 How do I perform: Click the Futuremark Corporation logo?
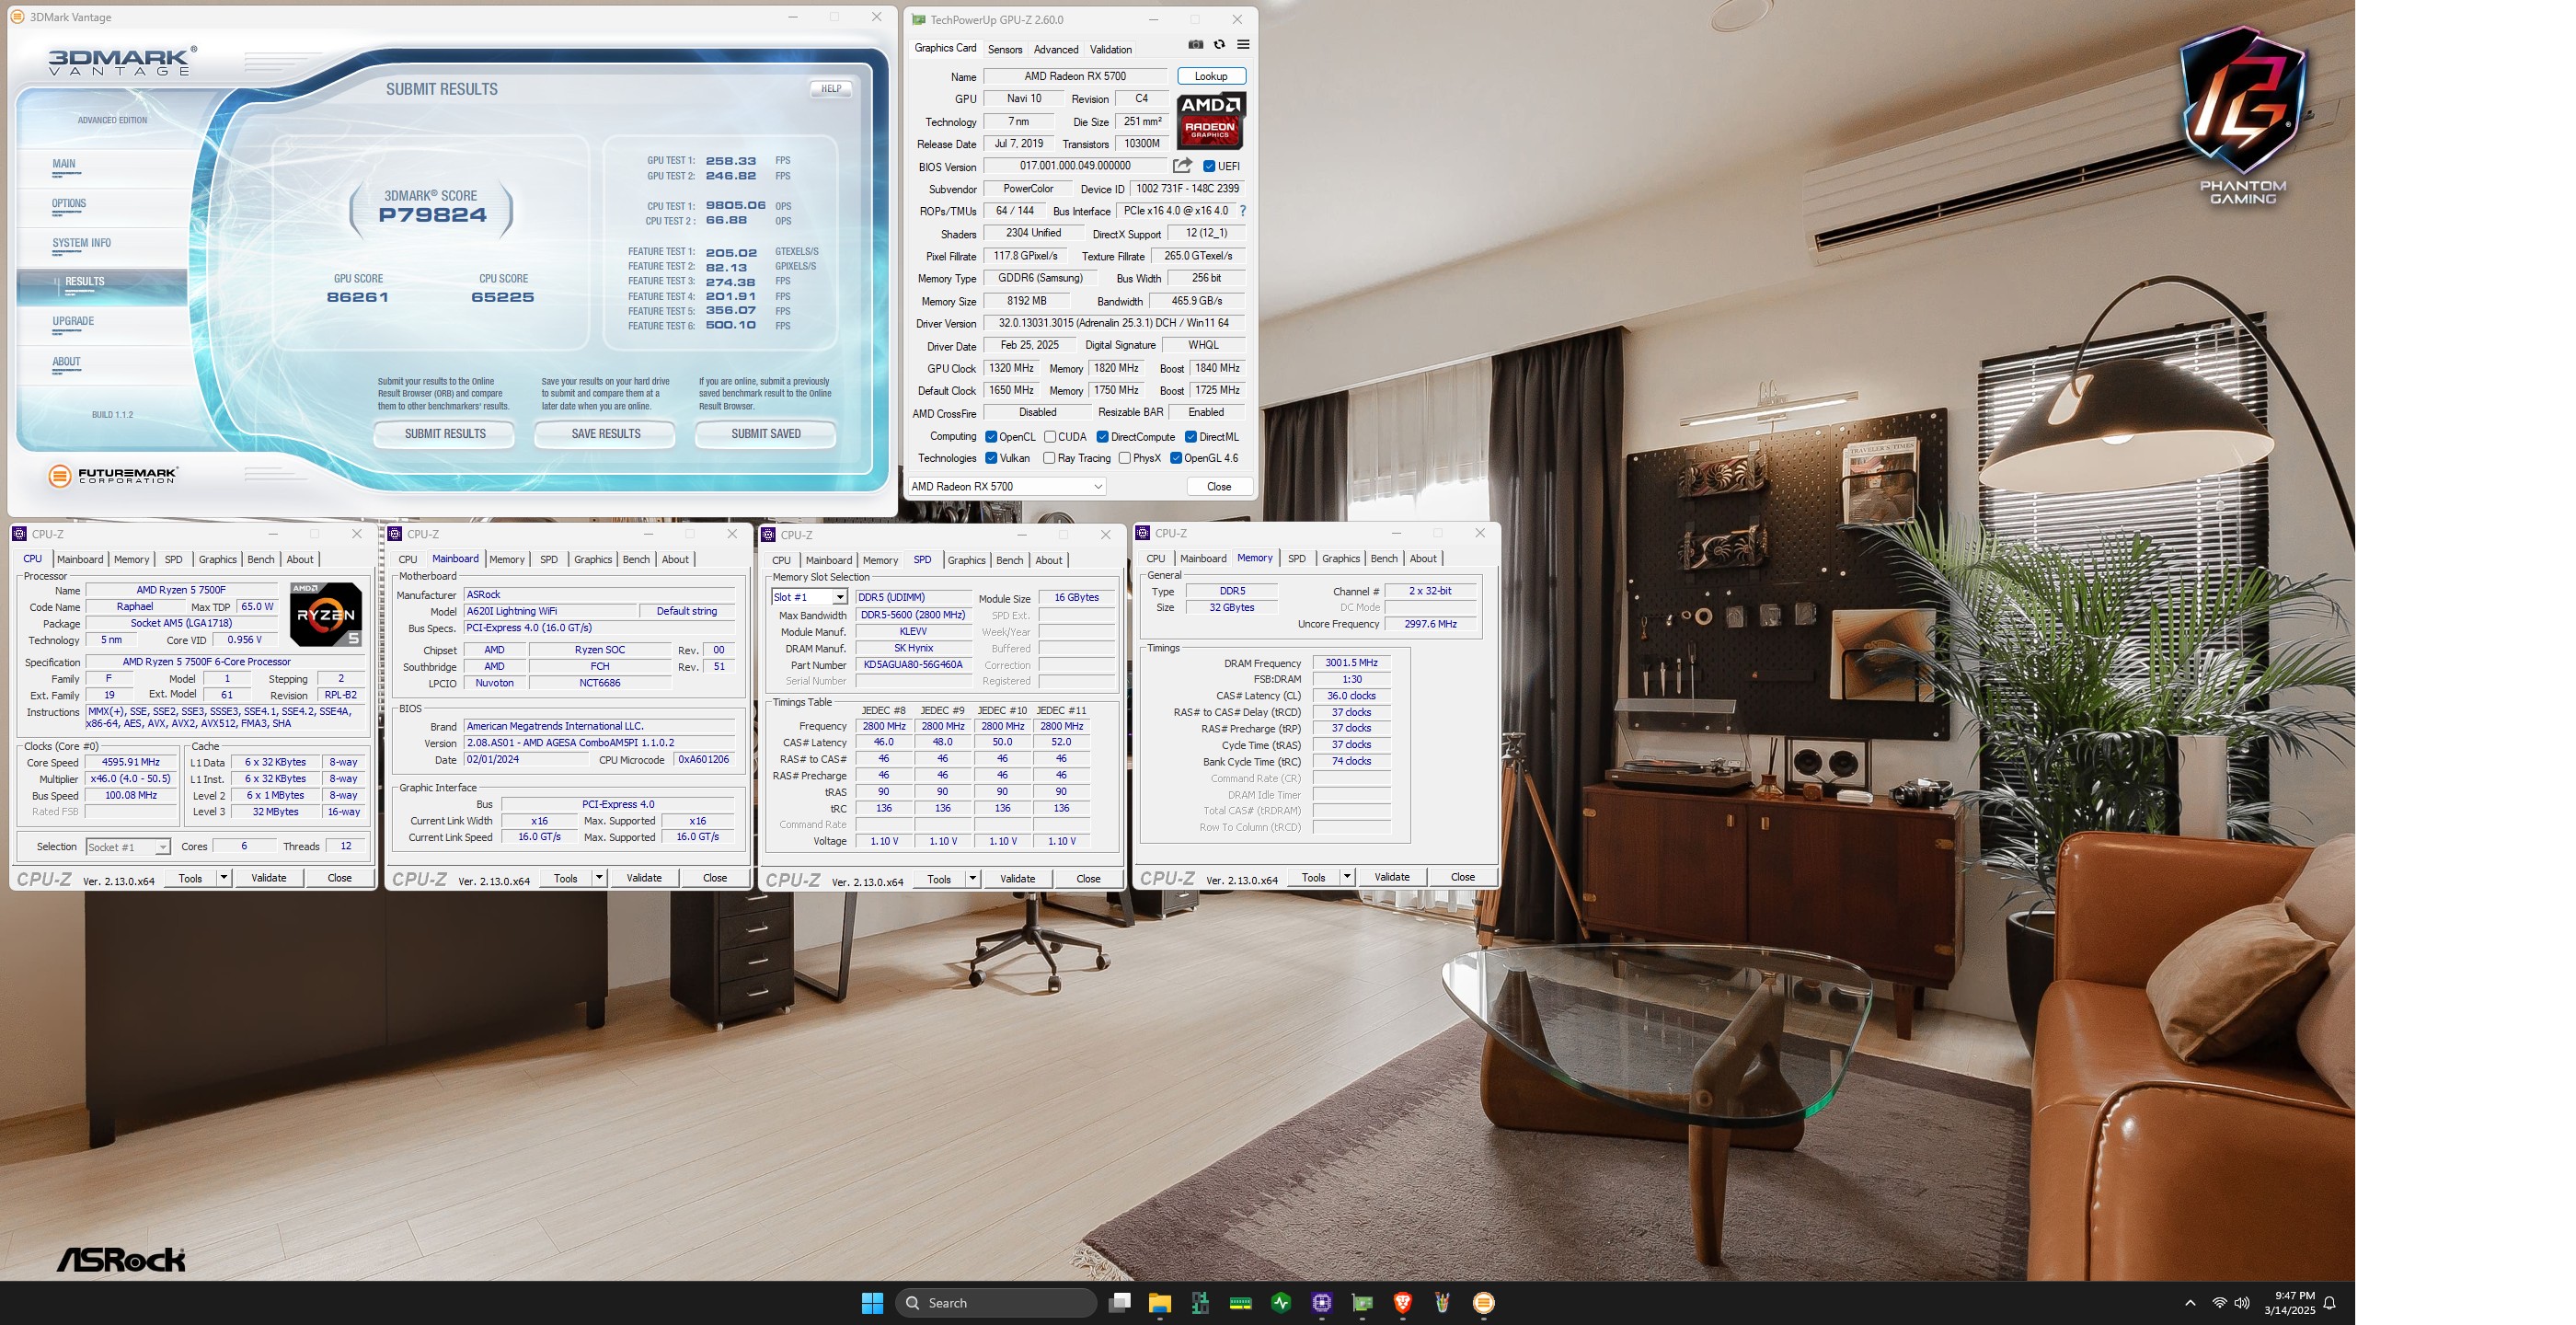pyautogui.click(x=113, y=476)
